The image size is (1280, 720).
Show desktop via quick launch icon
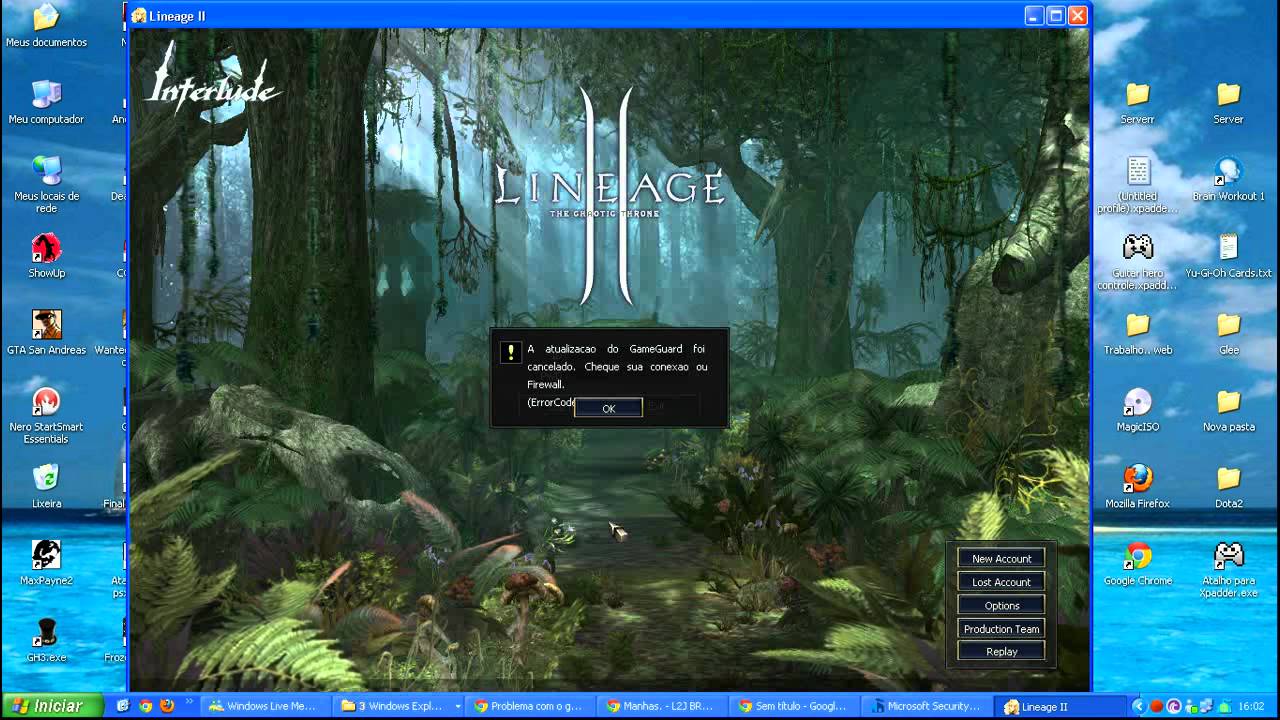123,706
